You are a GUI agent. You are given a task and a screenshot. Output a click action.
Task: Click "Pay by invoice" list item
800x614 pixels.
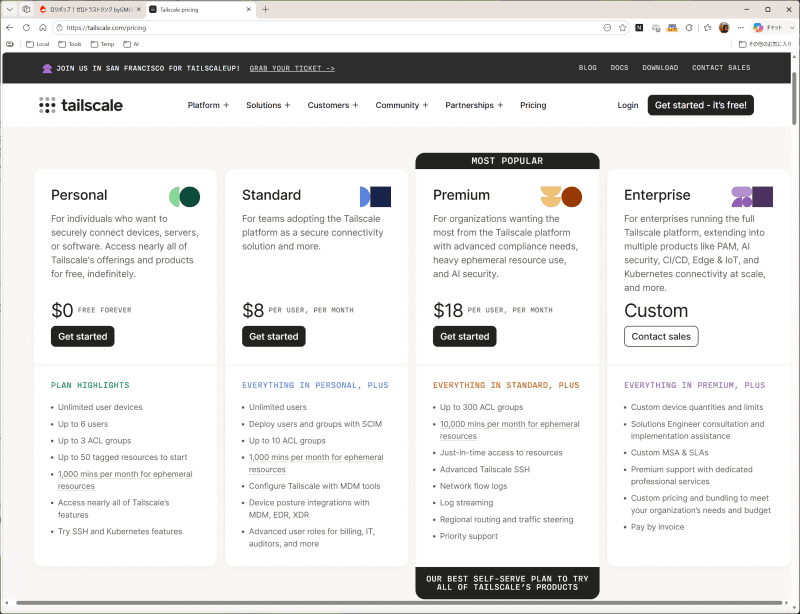(x=657, y=527)
